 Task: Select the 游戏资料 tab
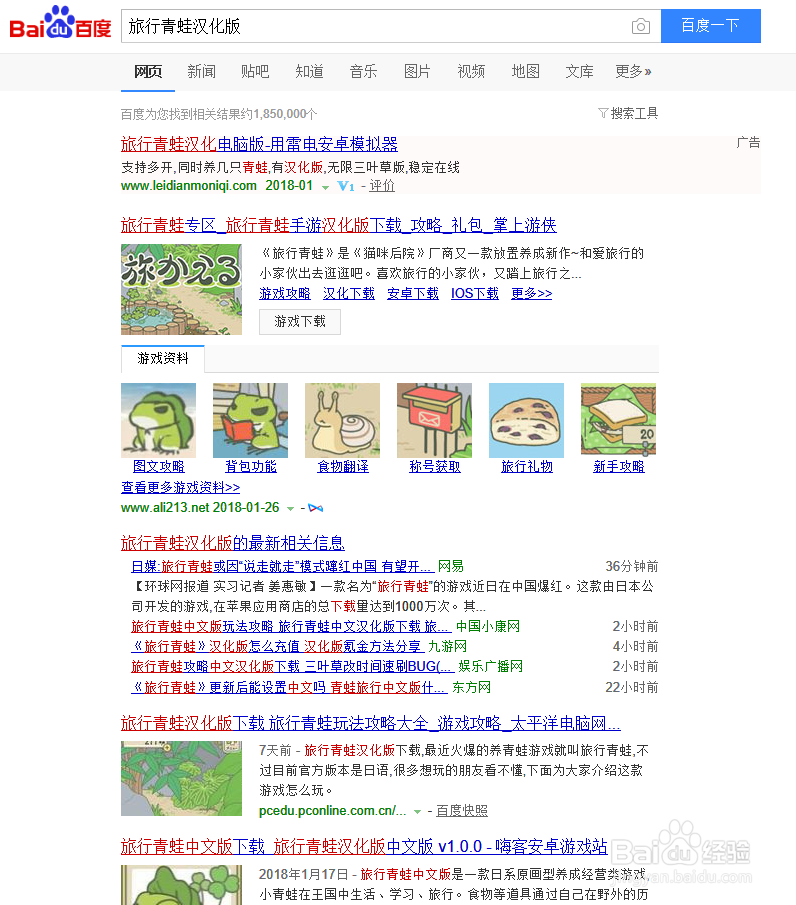[163, 358]
